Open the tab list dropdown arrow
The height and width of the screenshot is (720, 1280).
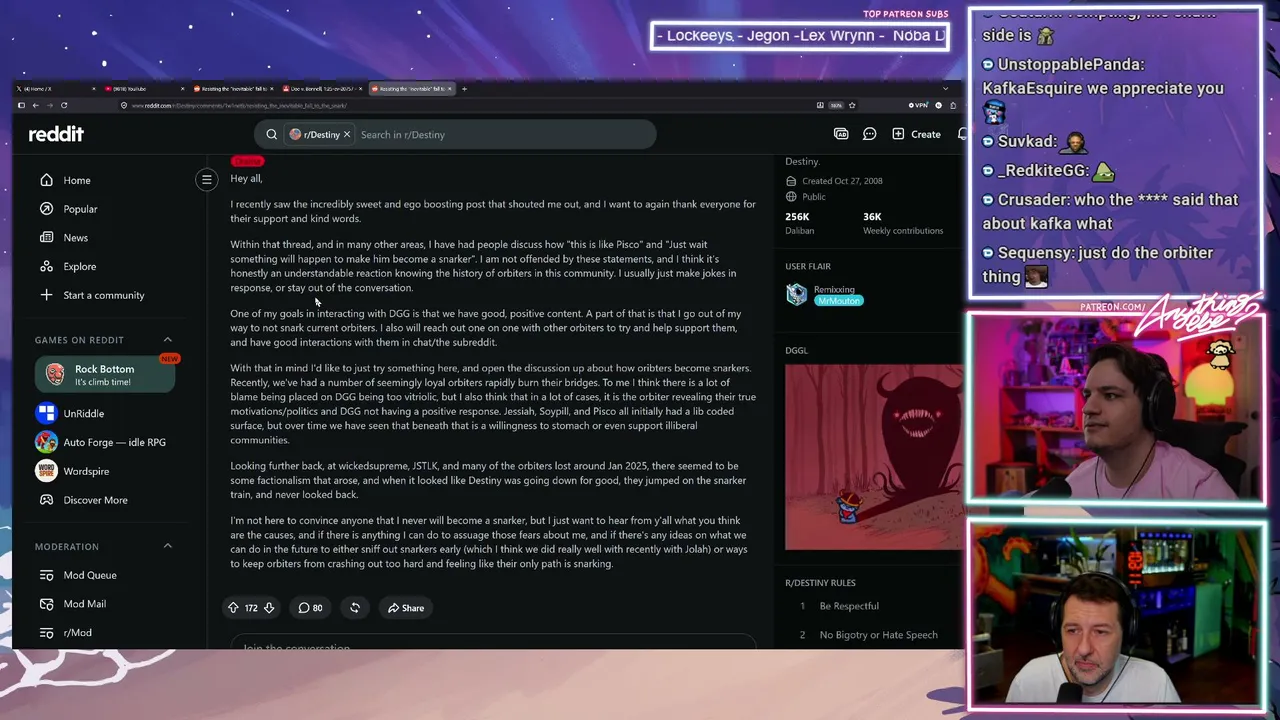tap(945, 89)
